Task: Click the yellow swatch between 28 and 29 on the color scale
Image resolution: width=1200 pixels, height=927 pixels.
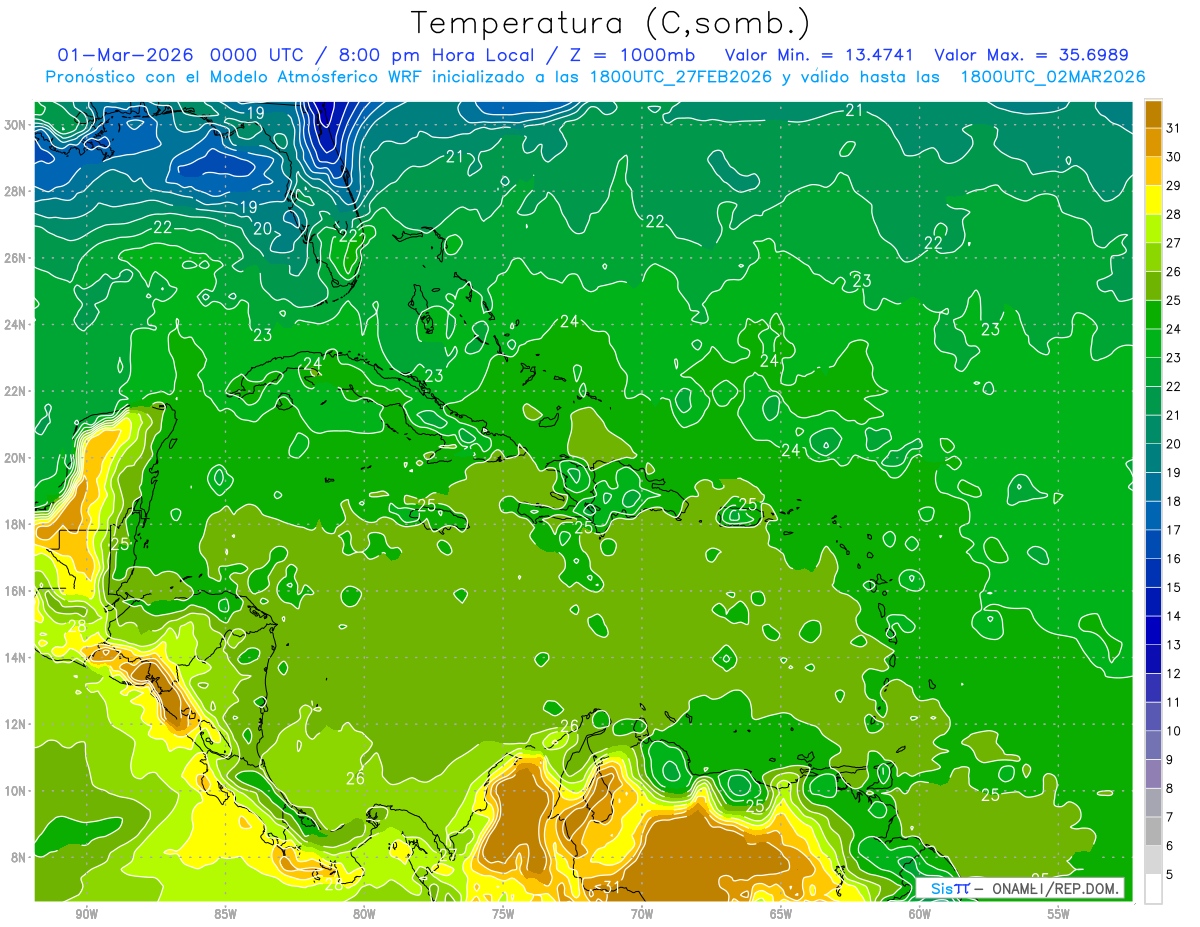Action: point(1153,199)
